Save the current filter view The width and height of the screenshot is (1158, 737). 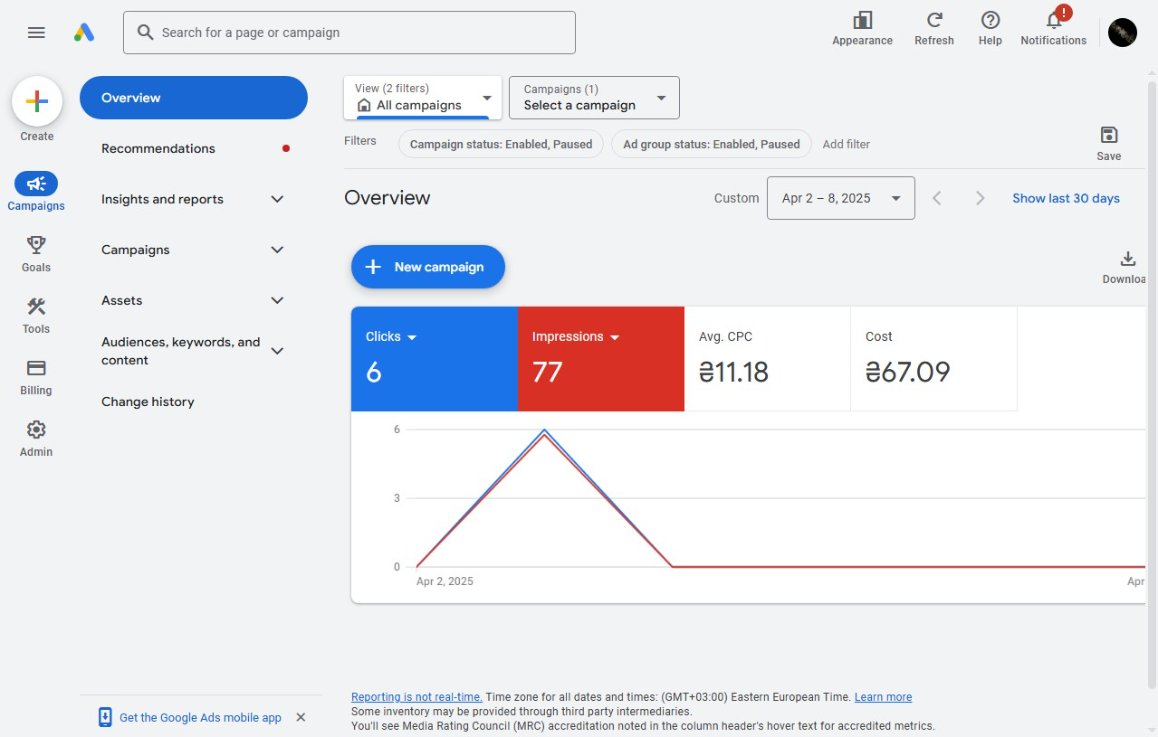(x=1108, y=143)
